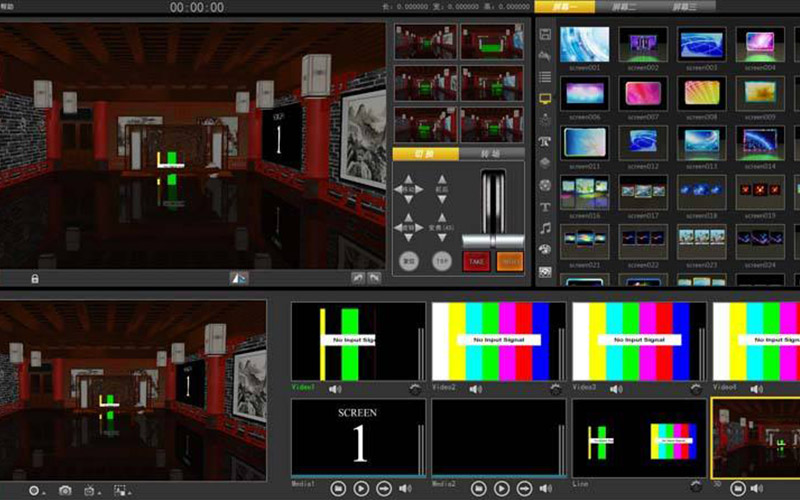Open the list icon in sidebar
This screenshot has width=800, height=500.
[x=545, y=77]
